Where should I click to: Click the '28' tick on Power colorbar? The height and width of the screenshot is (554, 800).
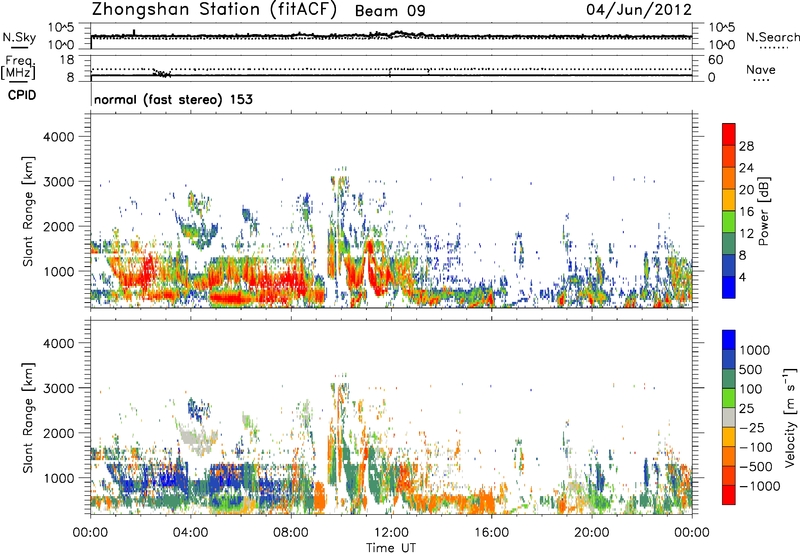tap(746, 146)
